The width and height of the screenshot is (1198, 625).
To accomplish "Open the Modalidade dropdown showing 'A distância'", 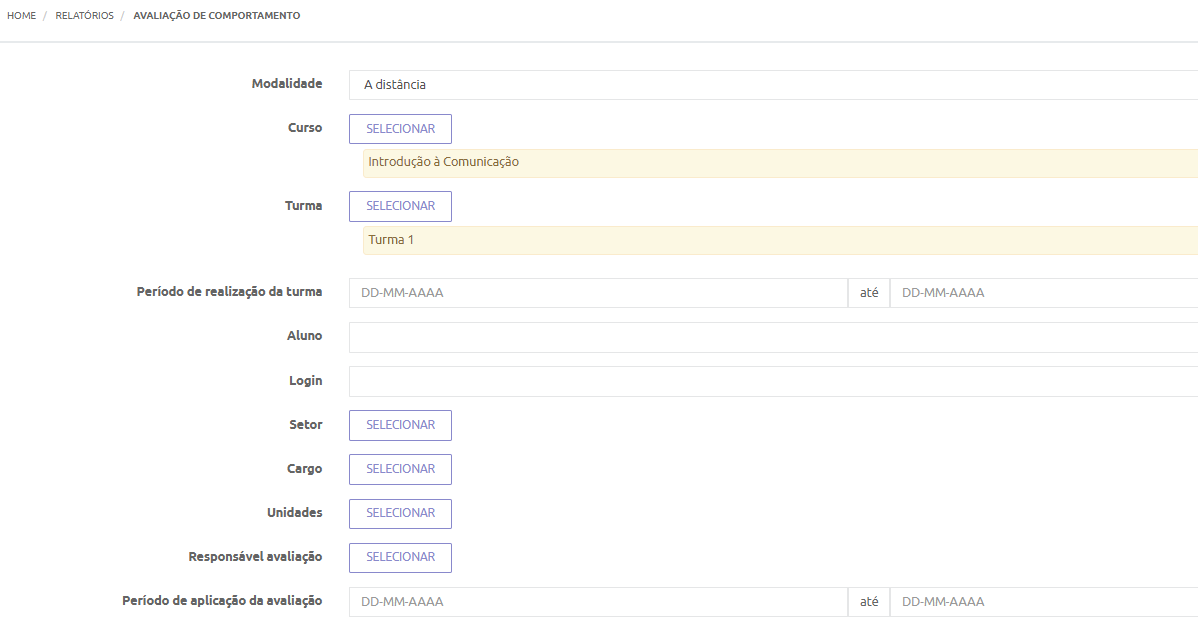I will click(x=772, y=85).
